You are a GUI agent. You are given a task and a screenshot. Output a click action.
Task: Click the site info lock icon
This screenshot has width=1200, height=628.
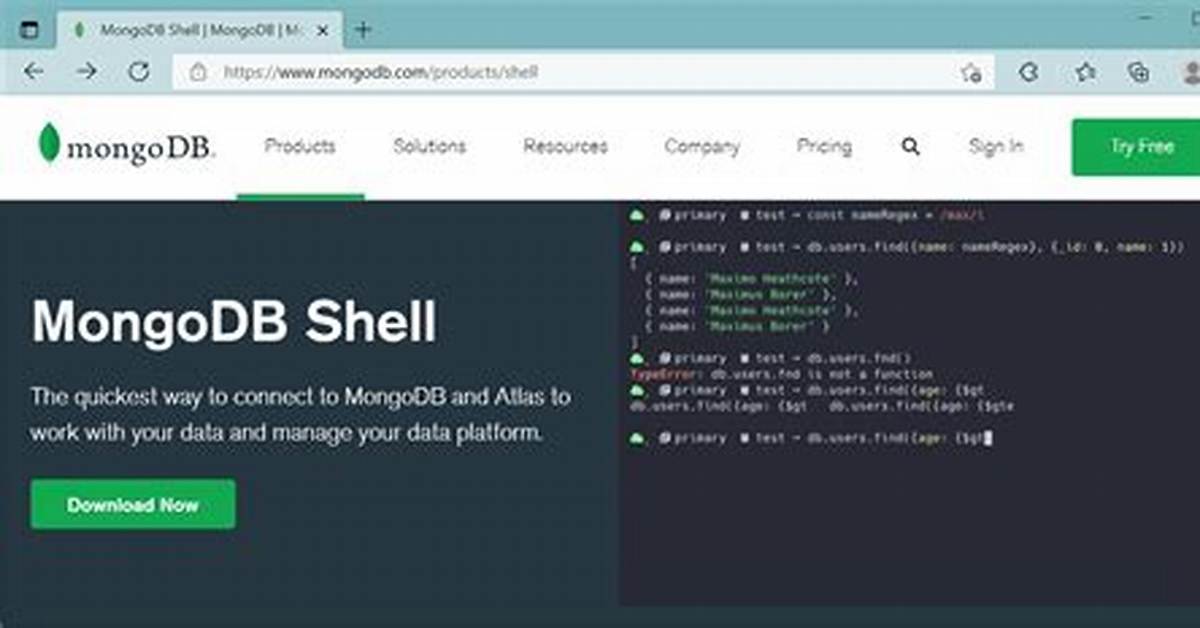(198, 72)
